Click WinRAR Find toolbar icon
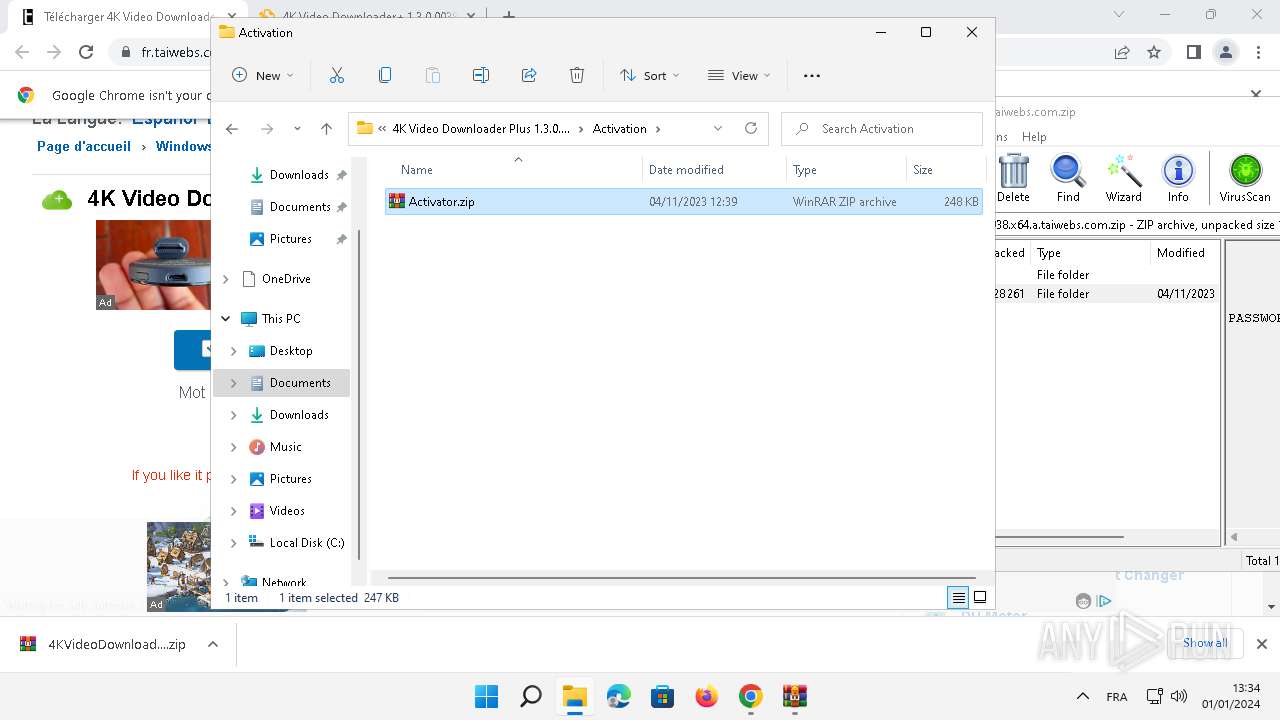The height and width of the screenshot is (720, 1280). (x=1068, y=179)
